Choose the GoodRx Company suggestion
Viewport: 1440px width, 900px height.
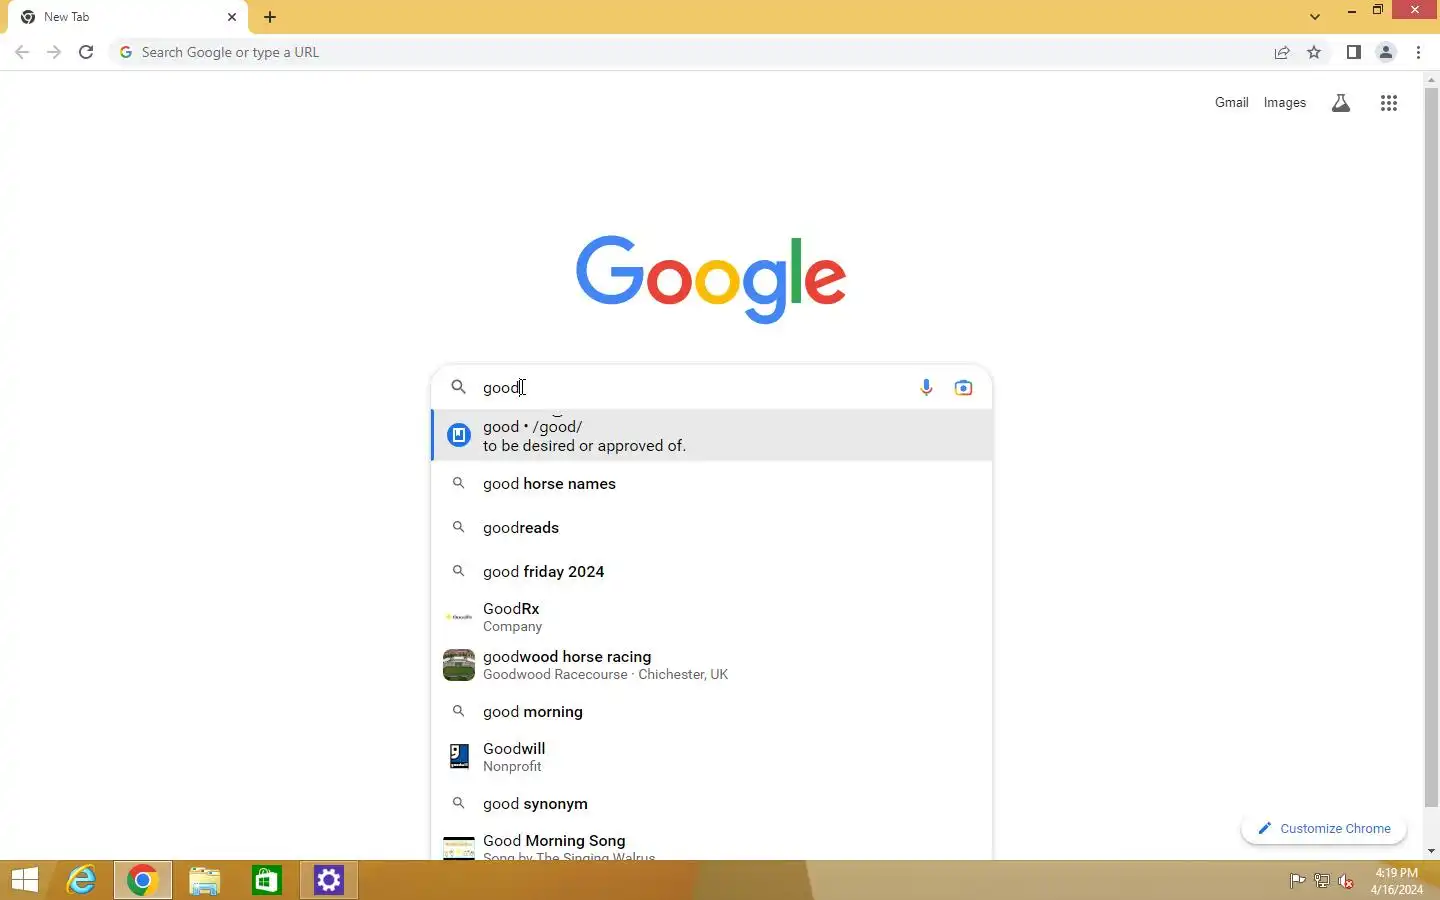(712, 617)
